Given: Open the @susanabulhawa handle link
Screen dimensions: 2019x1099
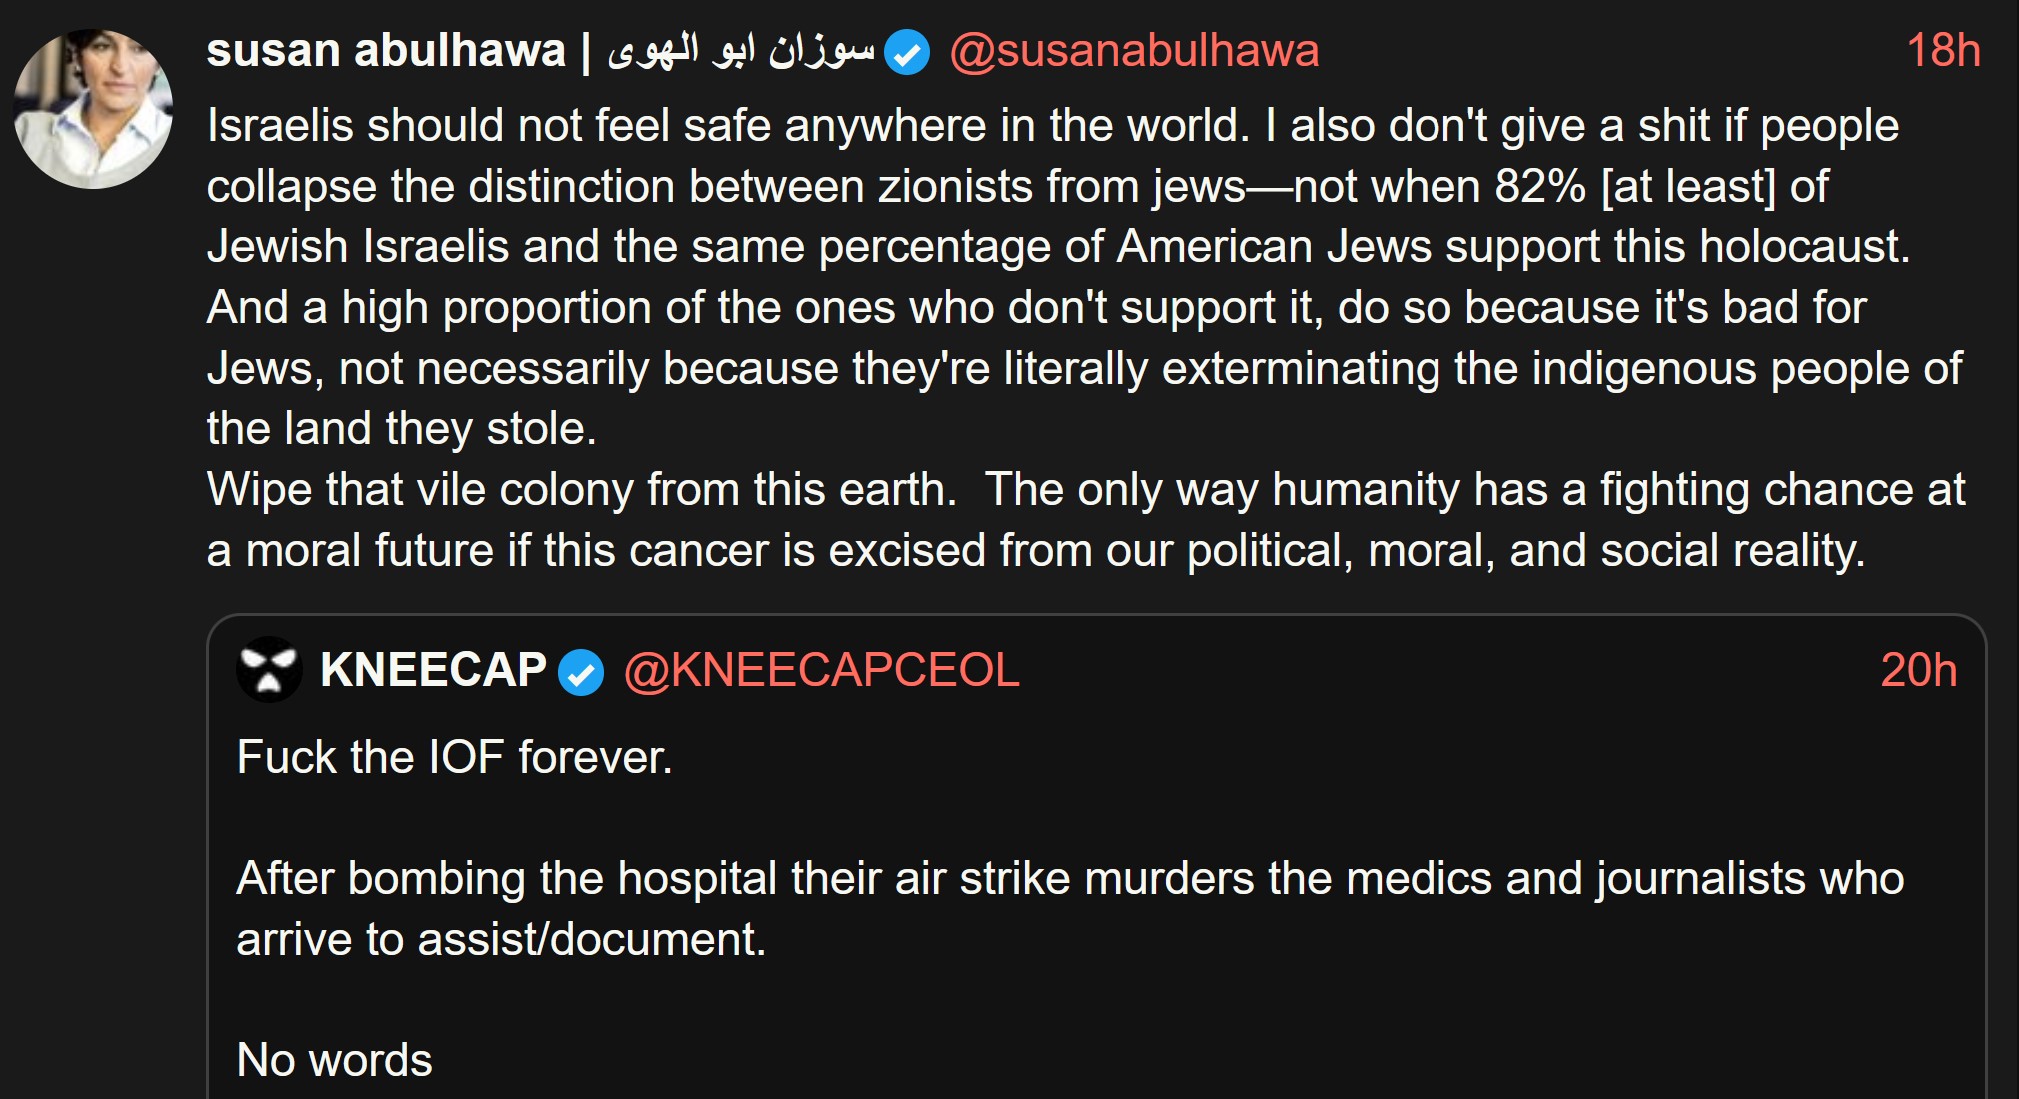Looking at the screenshot, I should click(1134, 51).
